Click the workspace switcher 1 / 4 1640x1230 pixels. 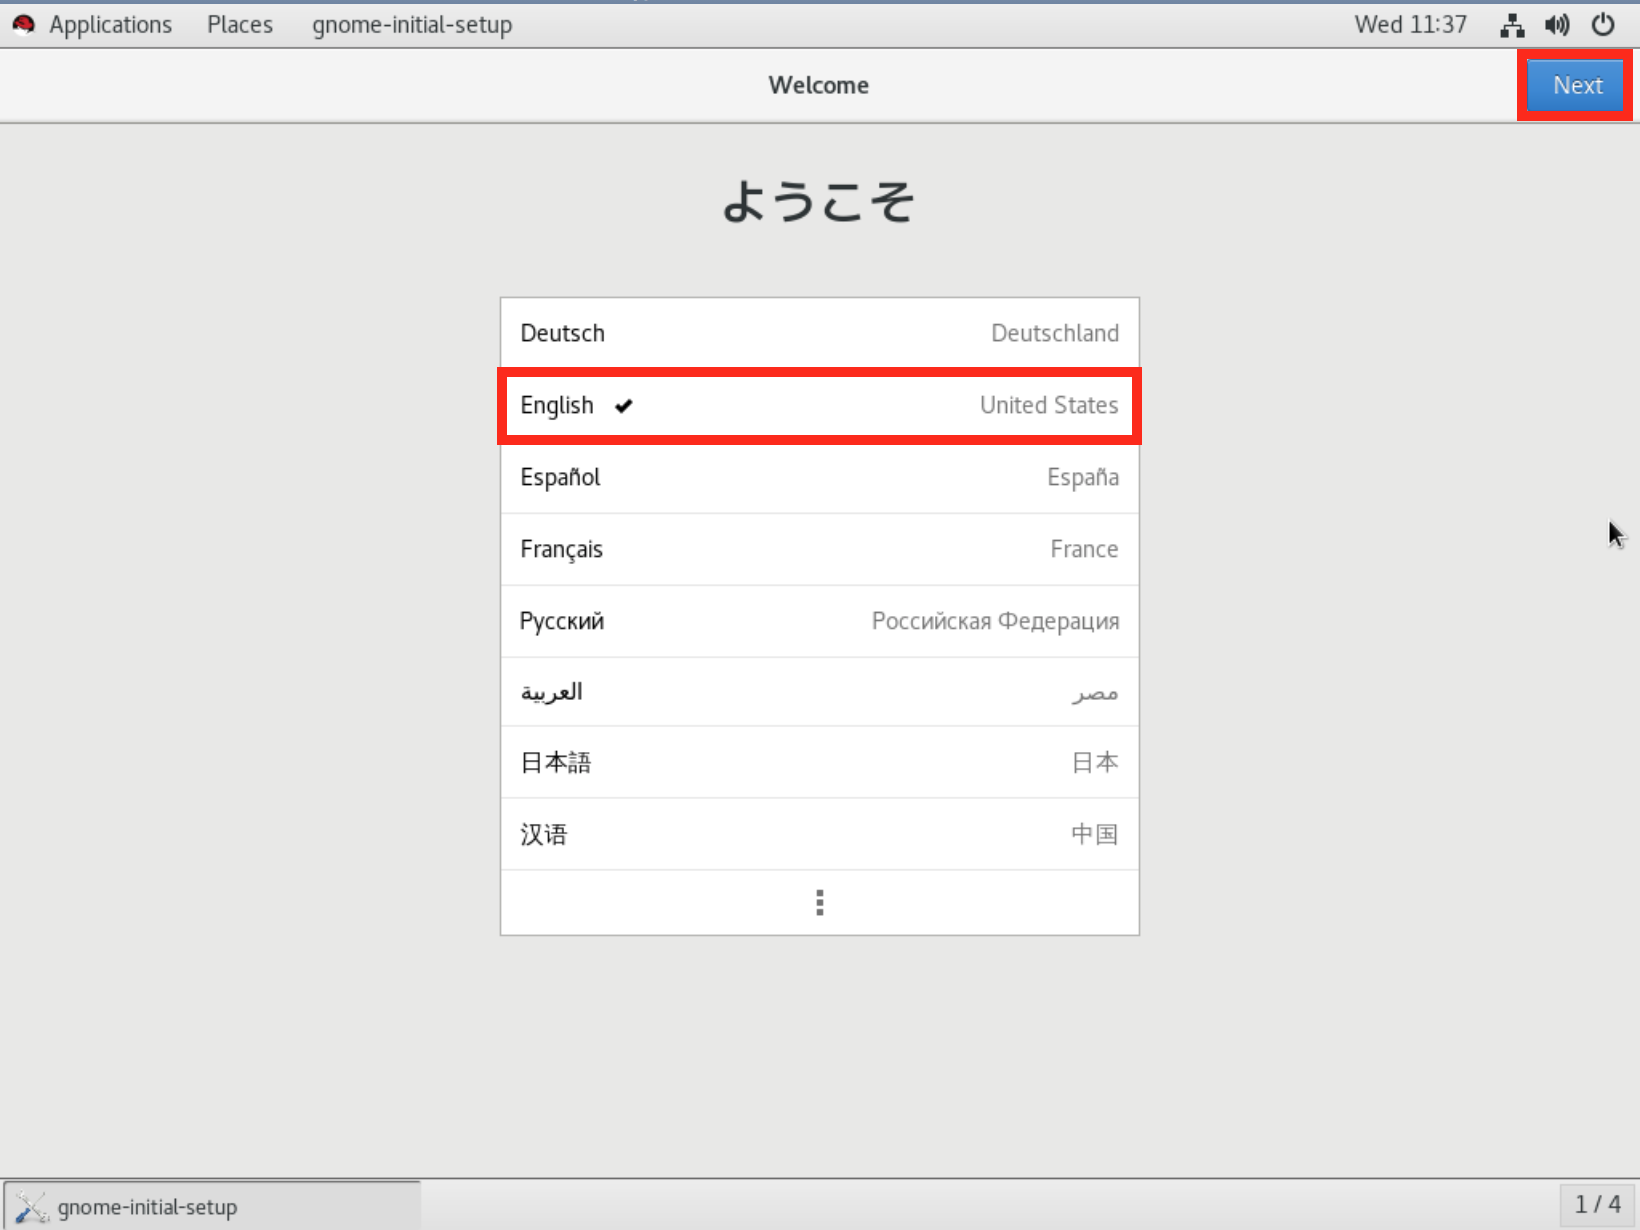pyautogui.click(x=1597, y=1205)
